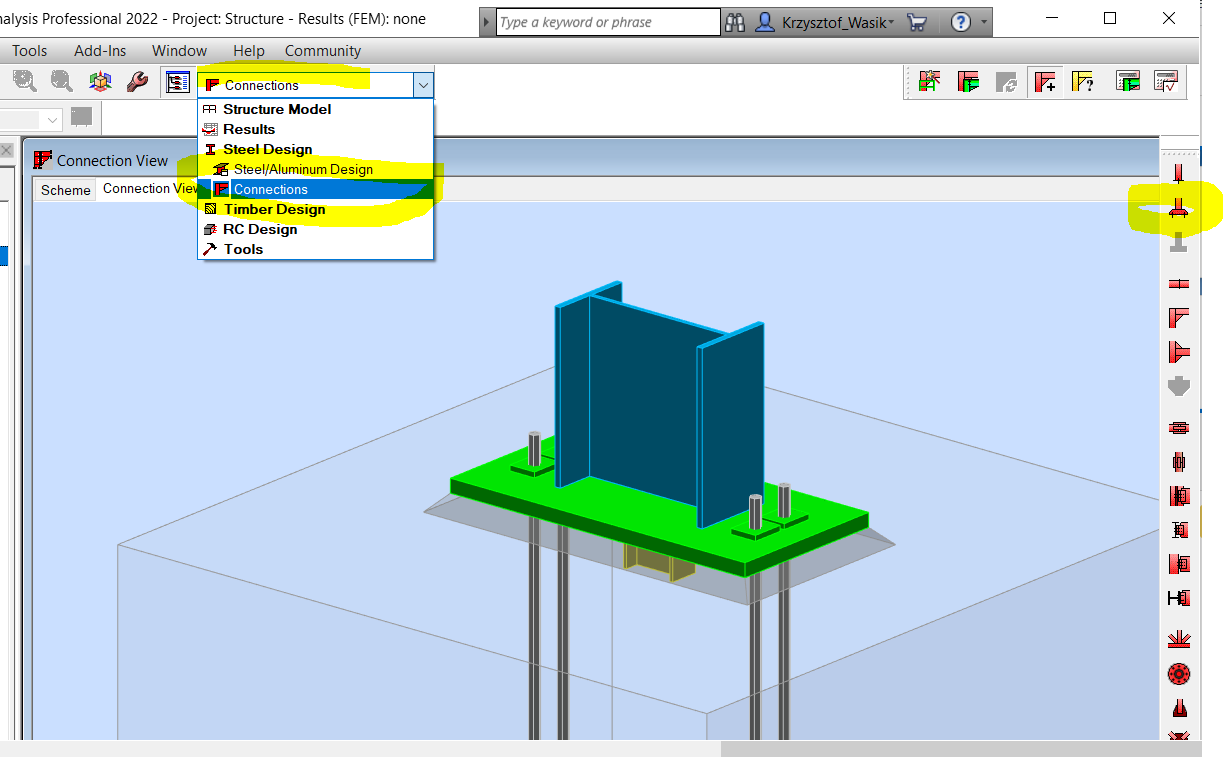Click the 3D colored cube view icon
This screenshot has height=757, width=1223.
[x=101, y=83]
